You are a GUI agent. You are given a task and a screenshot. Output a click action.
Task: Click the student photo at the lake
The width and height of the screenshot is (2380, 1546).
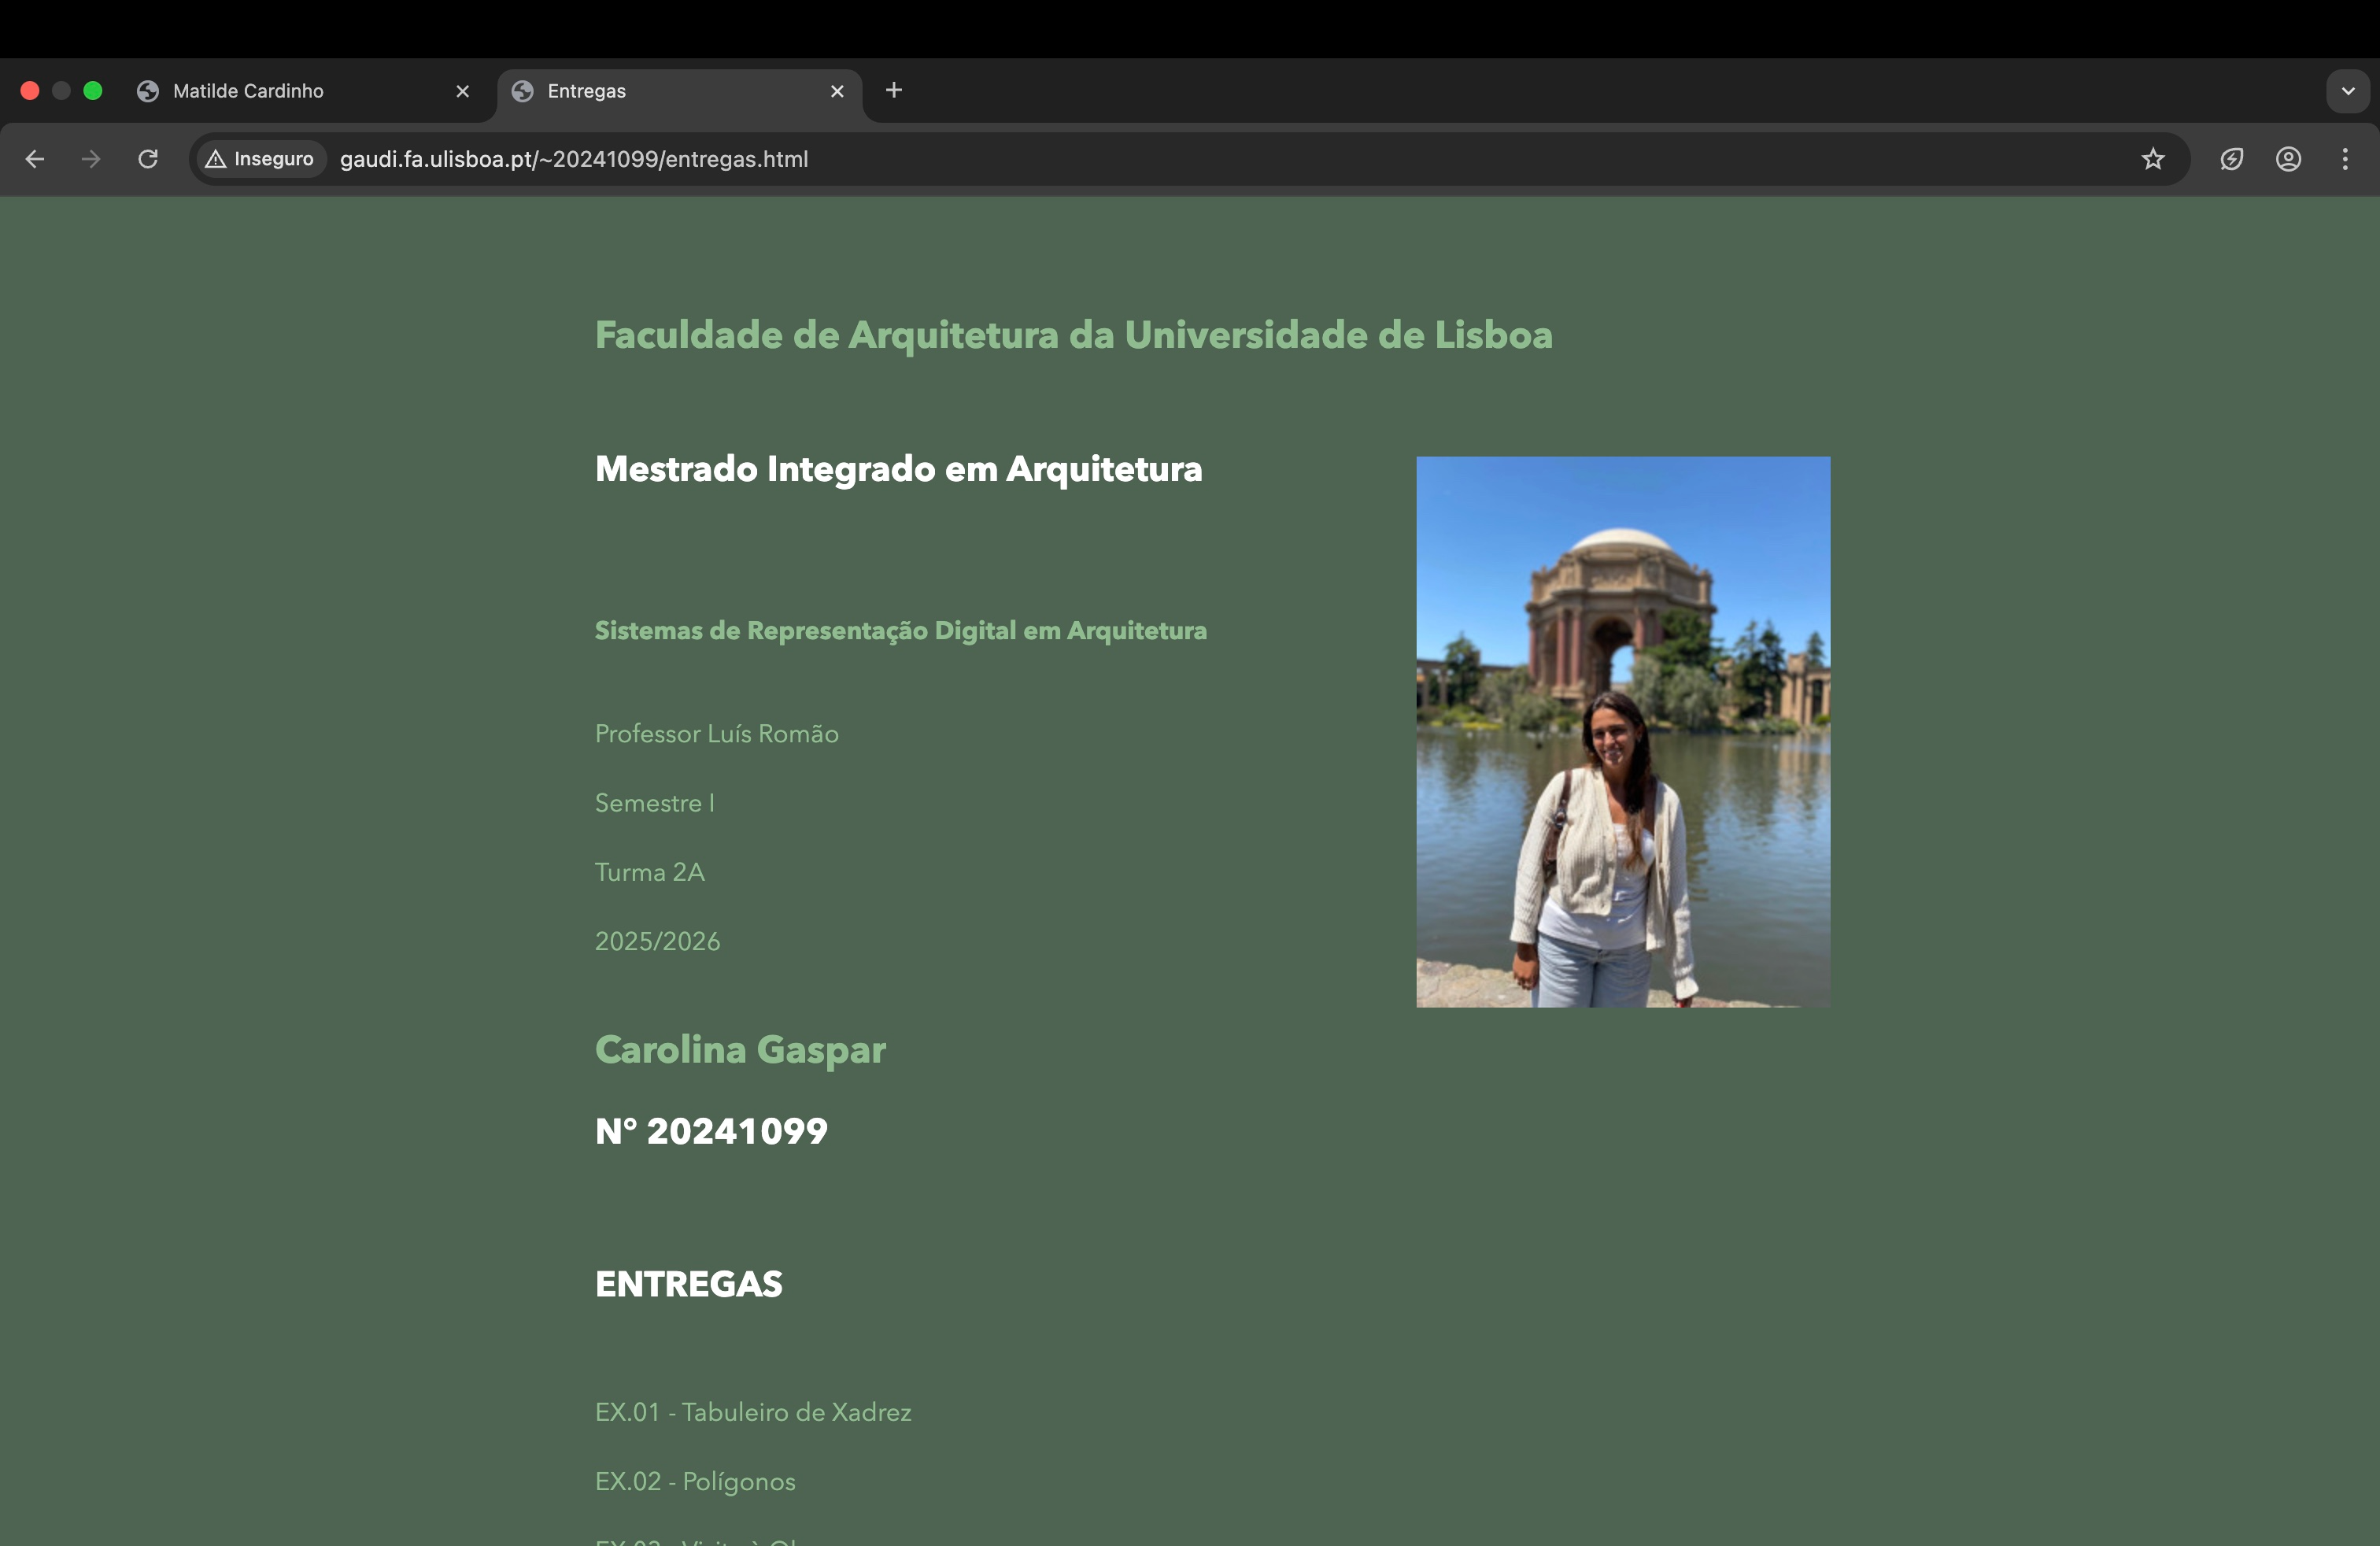click(x=1623, y=731)
